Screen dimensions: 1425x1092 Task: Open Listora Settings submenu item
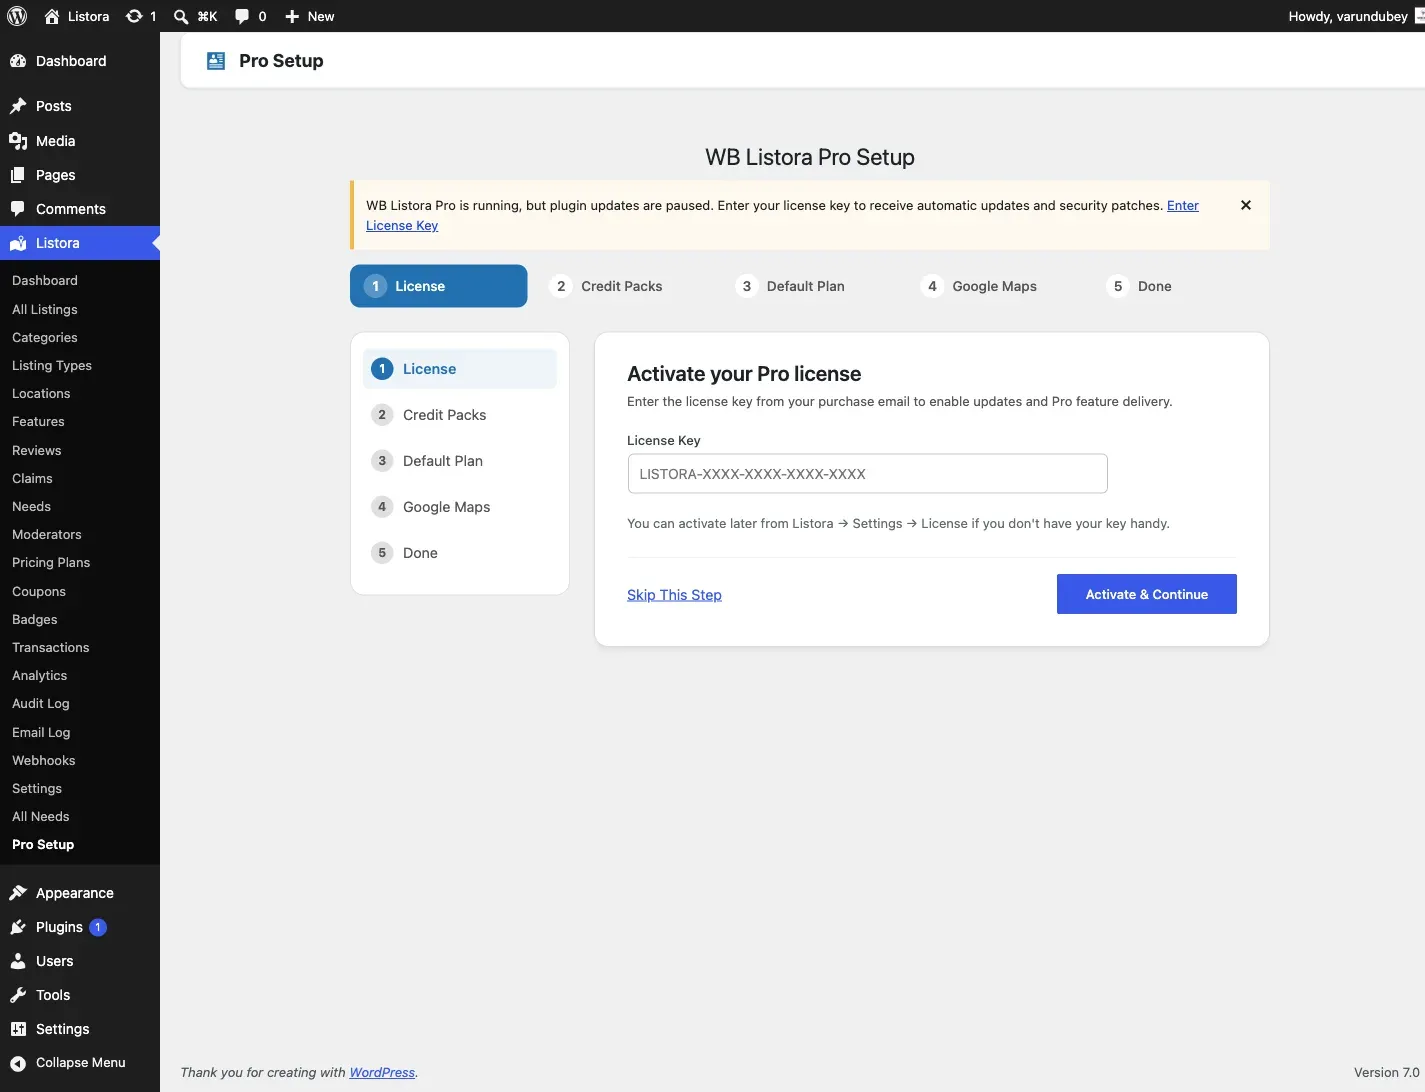[37, 789]
